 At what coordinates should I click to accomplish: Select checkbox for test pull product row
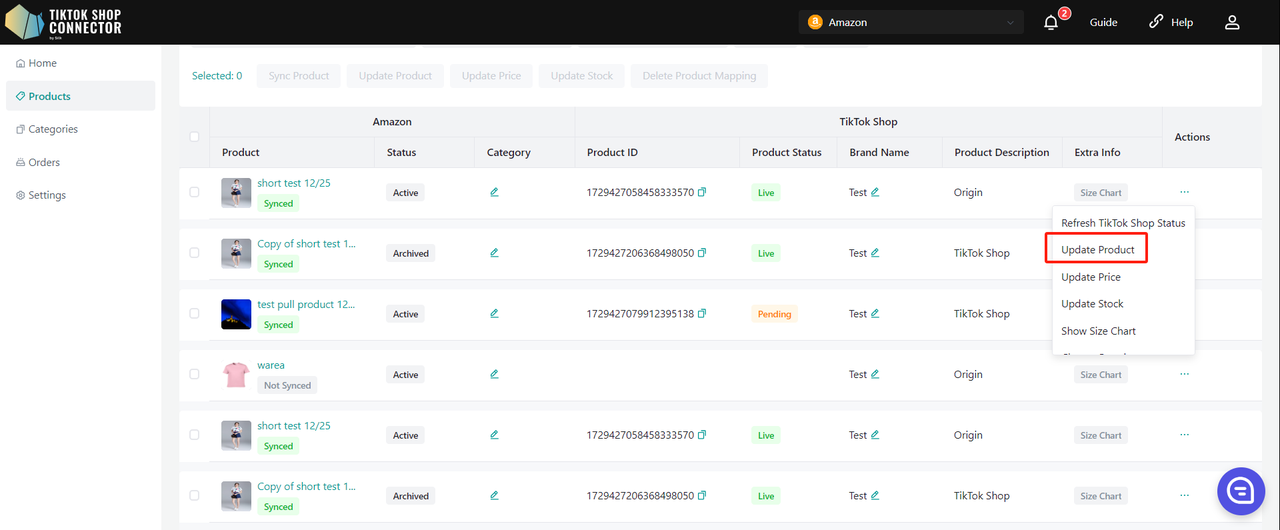pos(194,314)
